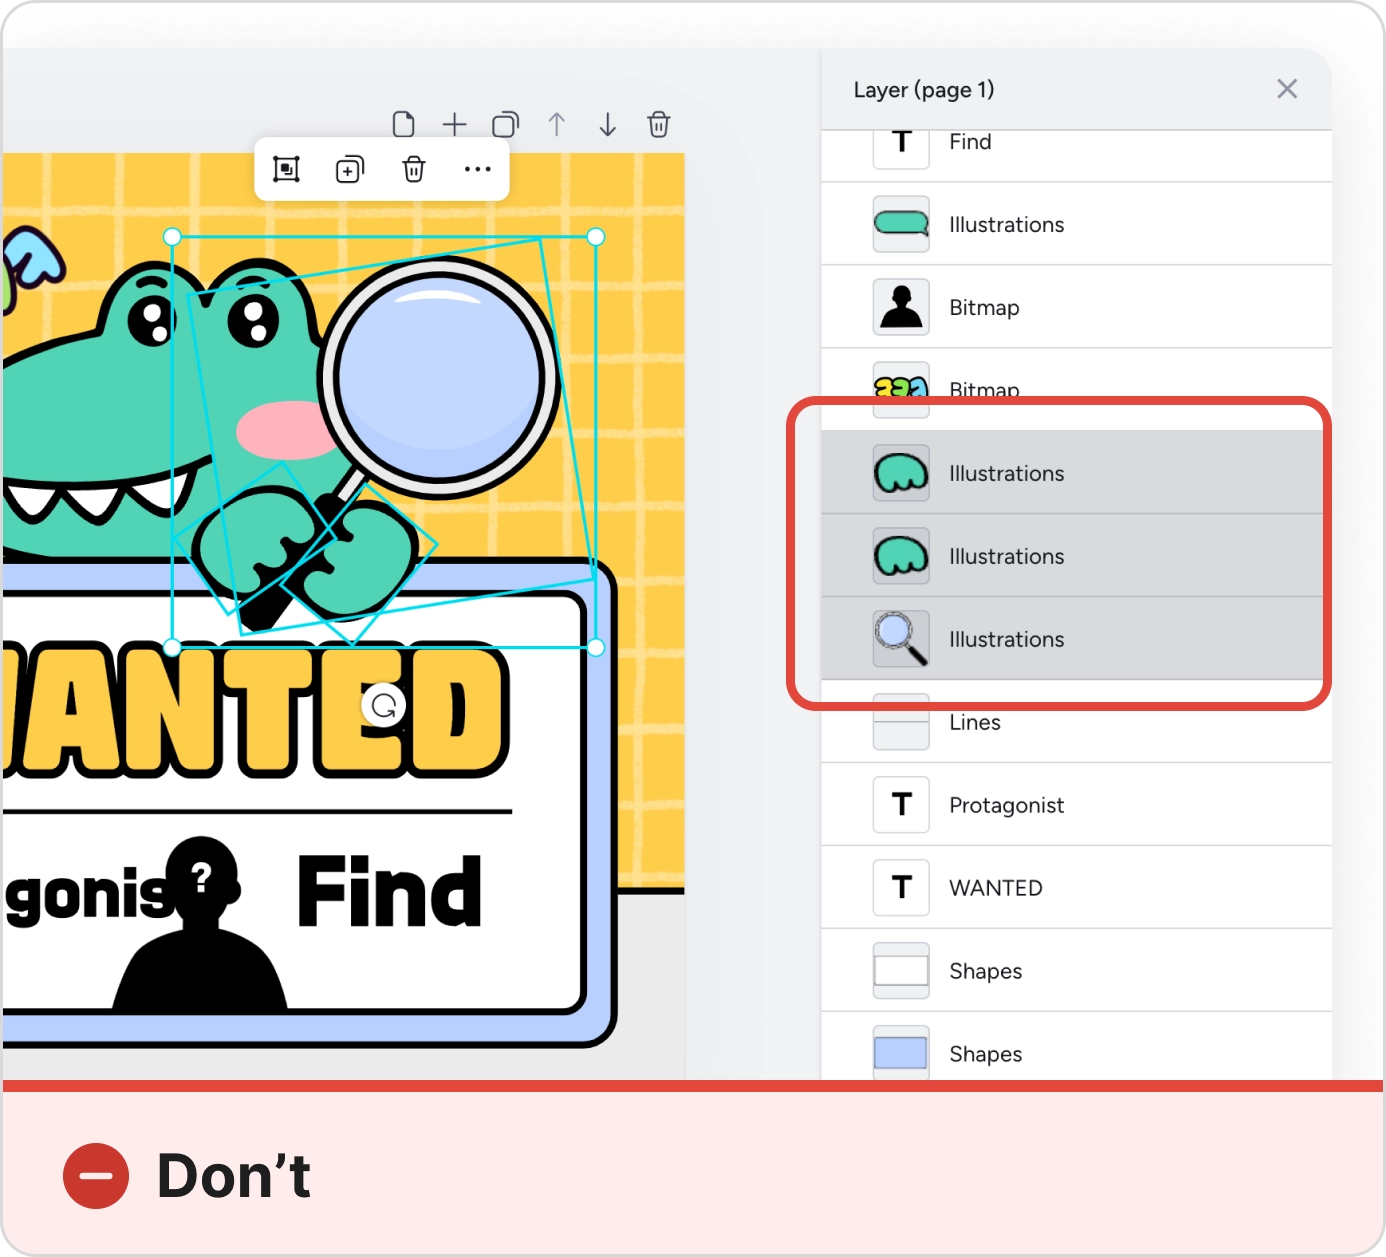Screen dimensions: 1386x1257
Task: Move page down with the down arrow
Action: [607, 124]
